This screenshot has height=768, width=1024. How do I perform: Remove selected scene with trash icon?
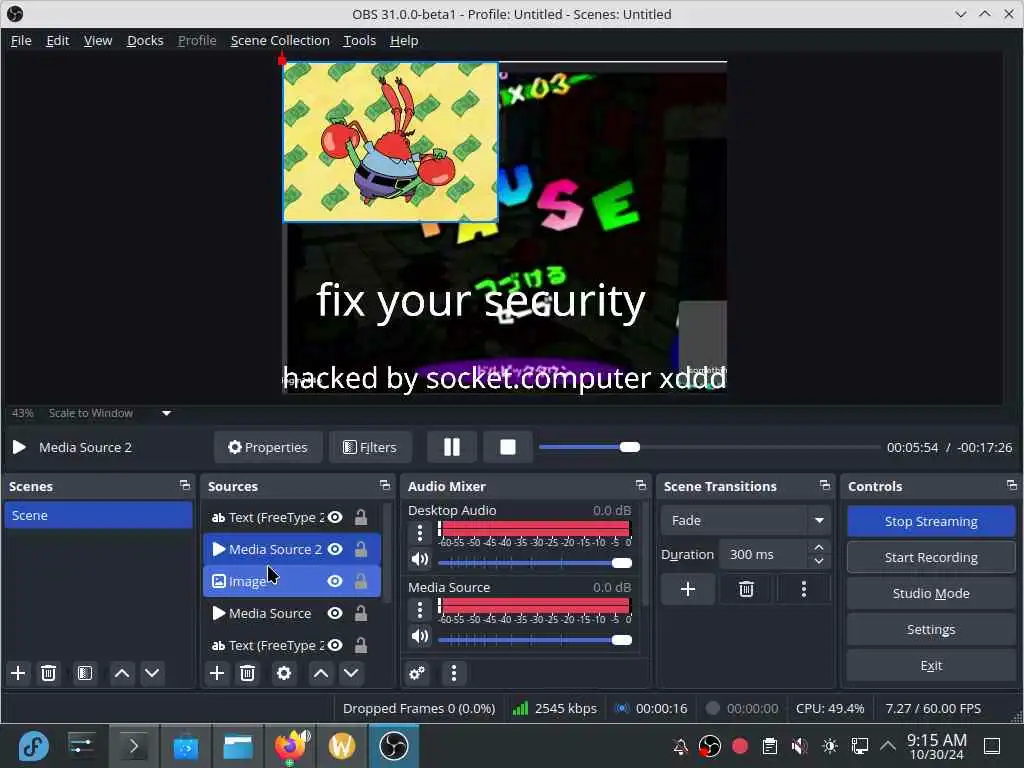(48, 673)
